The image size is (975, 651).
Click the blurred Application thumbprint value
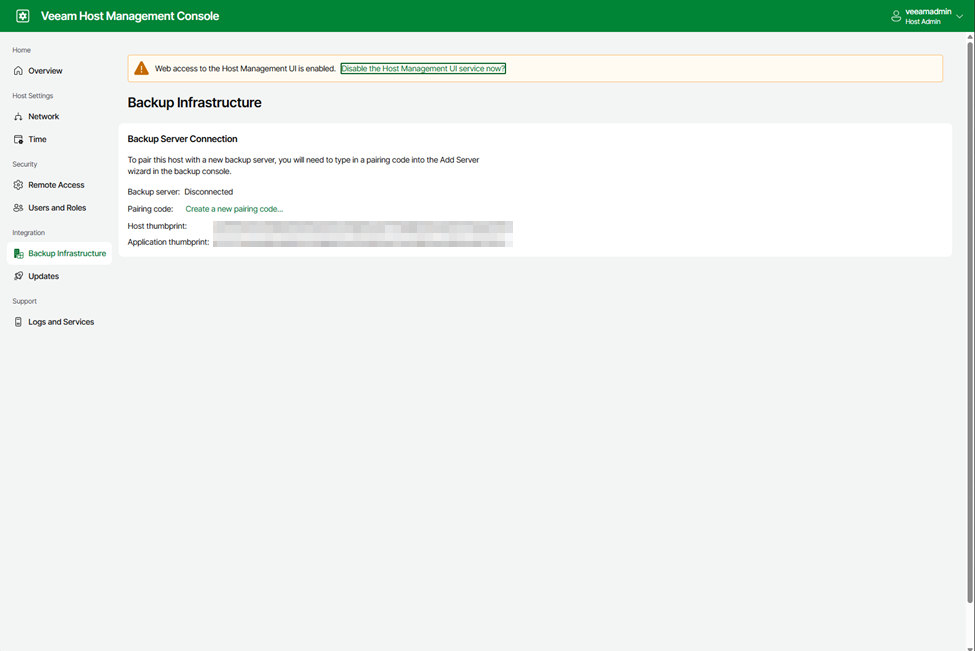(x=362, y=243)
